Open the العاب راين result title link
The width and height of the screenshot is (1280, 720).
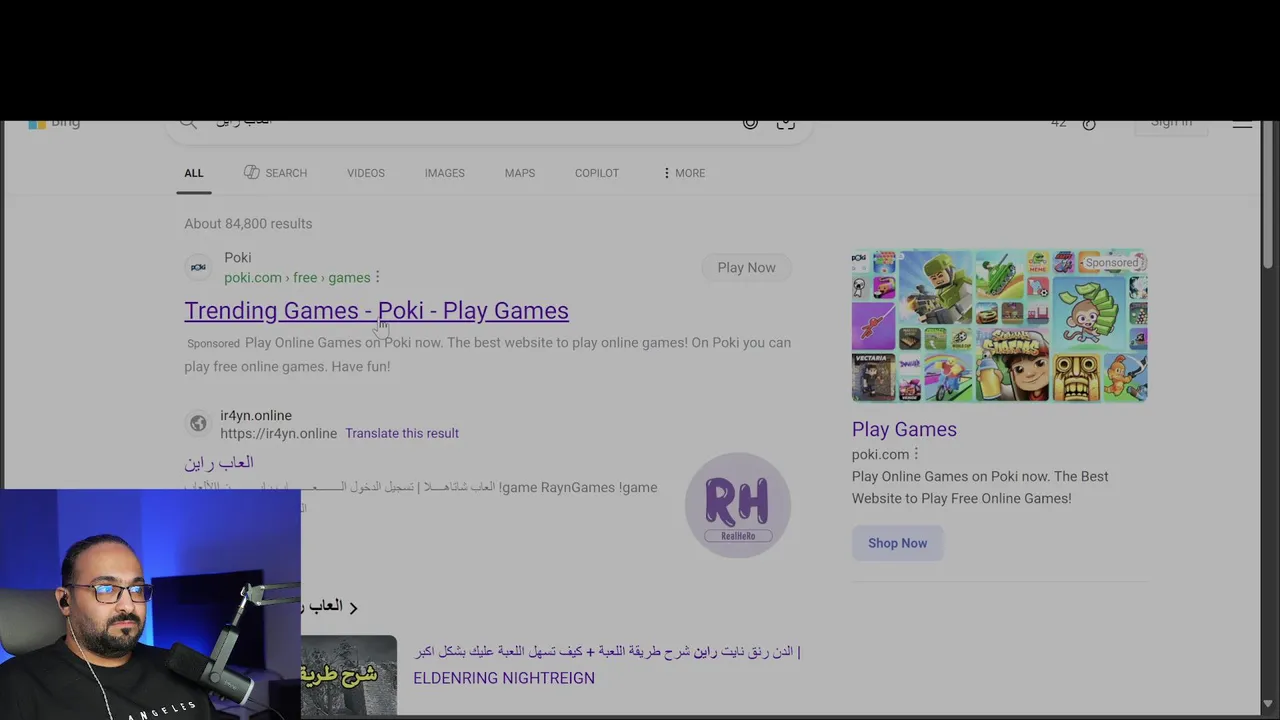point(219,462)
